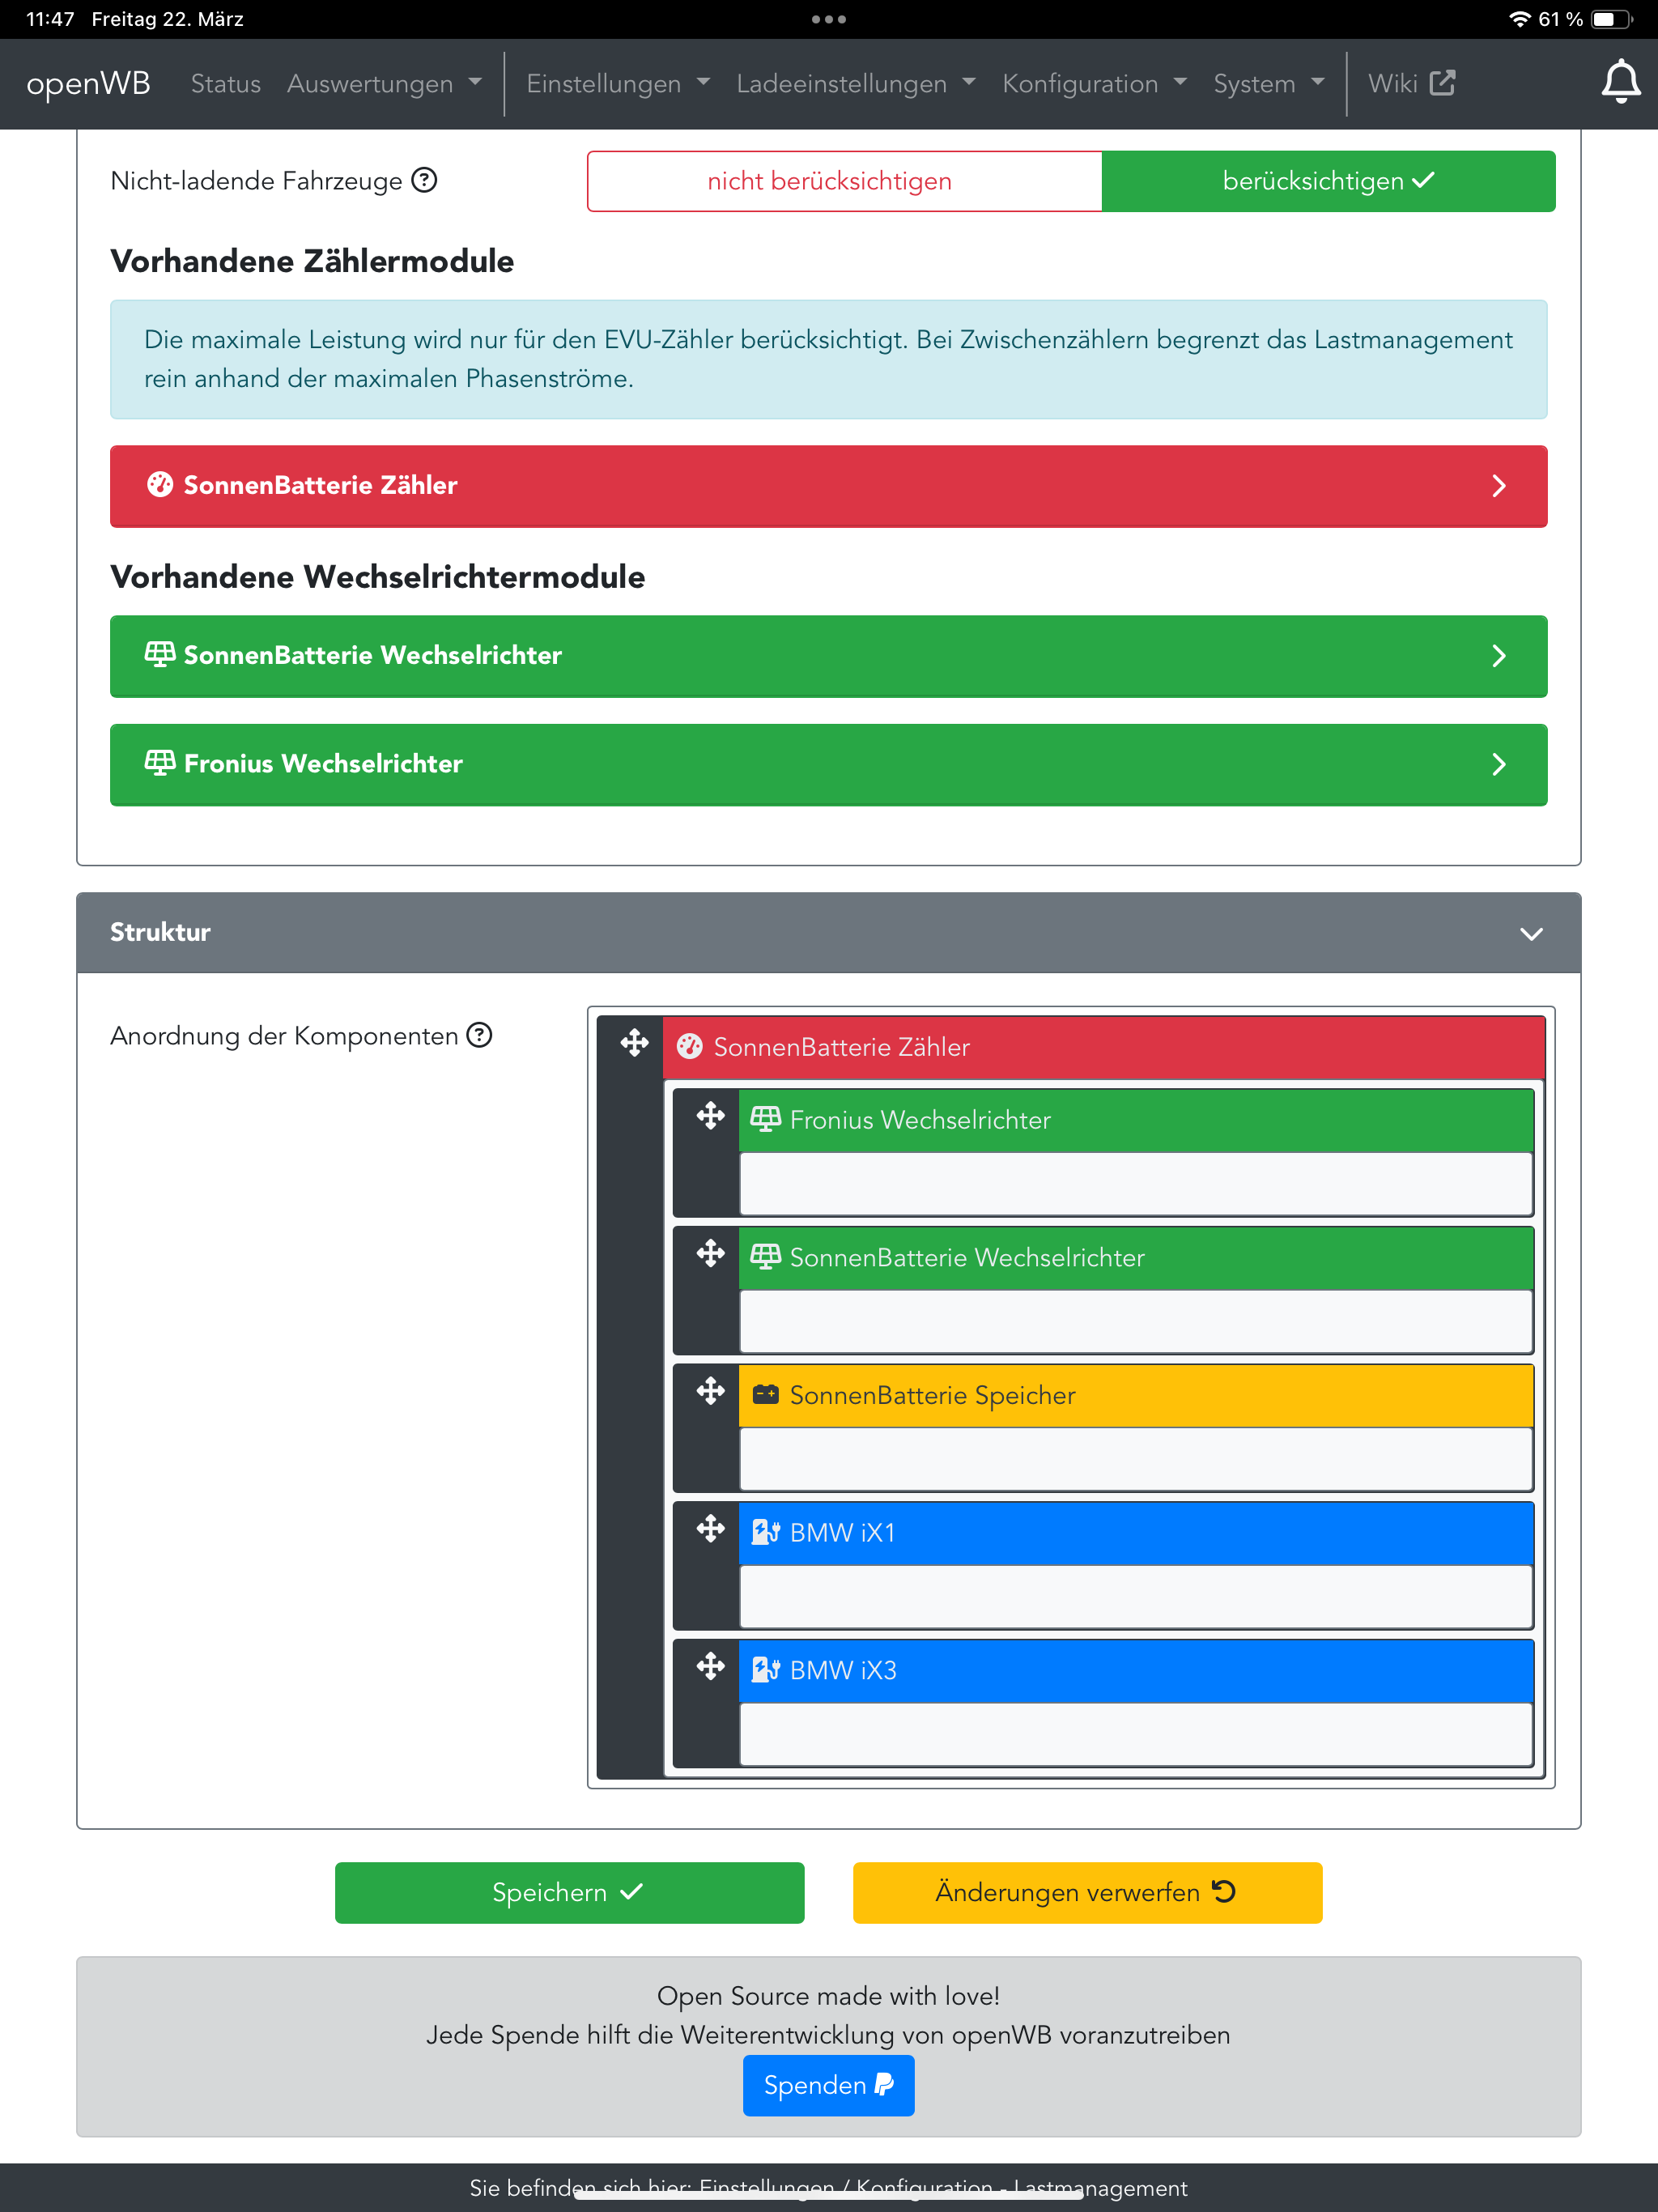Open the Konfiguration menu
The height and width of the screenshot is (2212, 1658).
pyautogui.click(x=1094, y=84)
